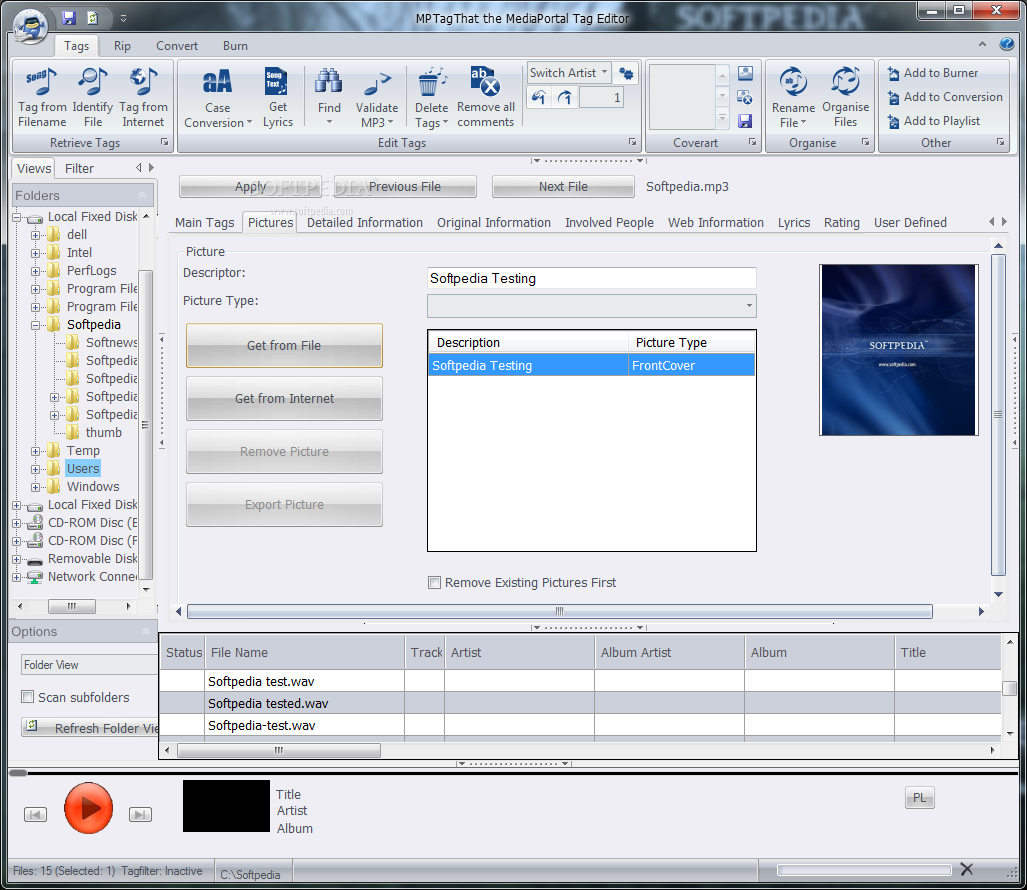Click the Get from File button
This screenshot has width=1027, height=890.
coord(284,345)
